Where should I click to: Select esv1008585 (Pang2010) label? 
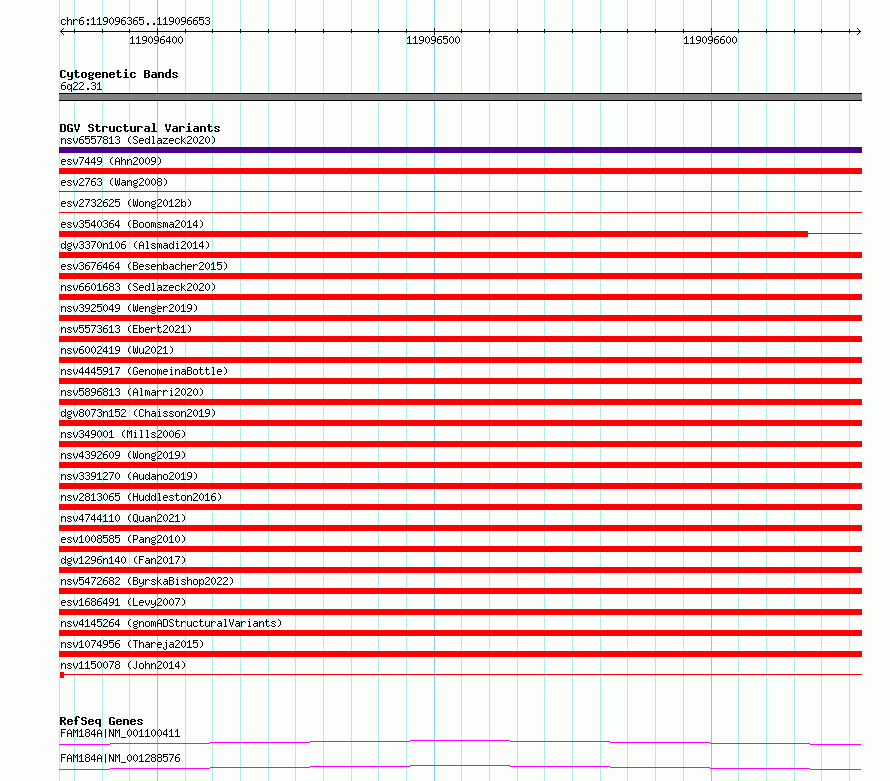point(123,539)
